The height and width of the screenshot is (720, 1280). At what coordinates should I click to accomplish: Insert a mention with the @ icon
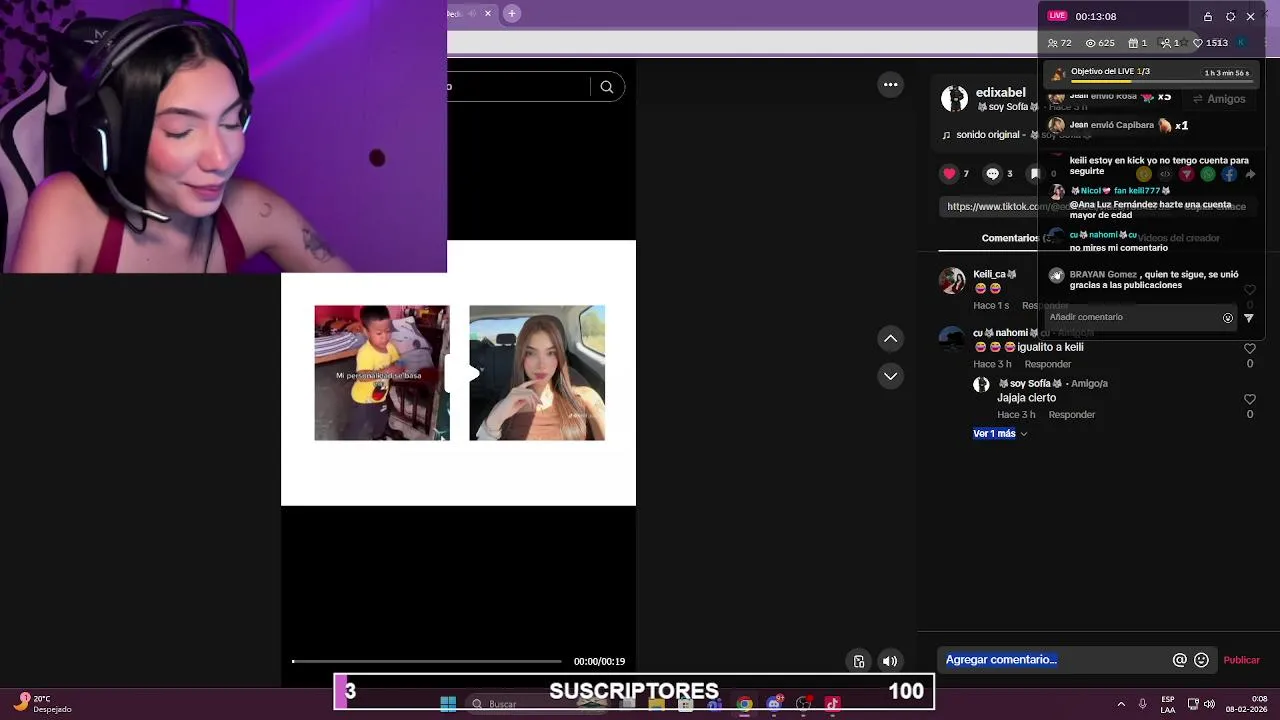tap(1180, 660)
